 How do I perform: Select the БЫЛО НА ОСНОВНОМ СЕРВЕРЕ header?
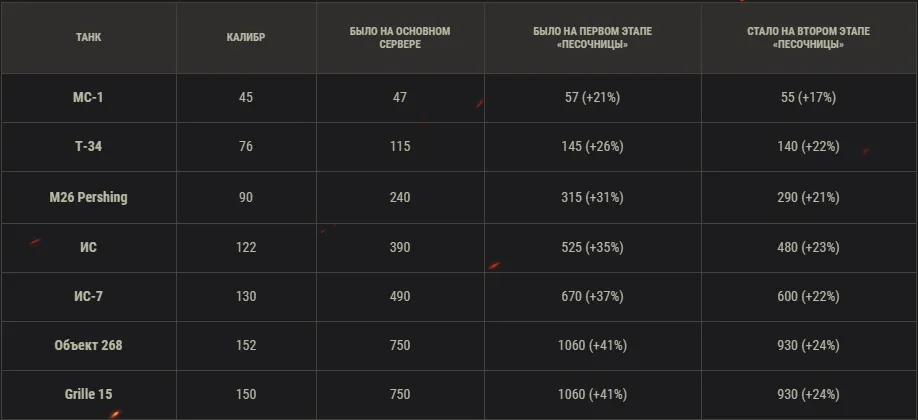coord(400,38)
